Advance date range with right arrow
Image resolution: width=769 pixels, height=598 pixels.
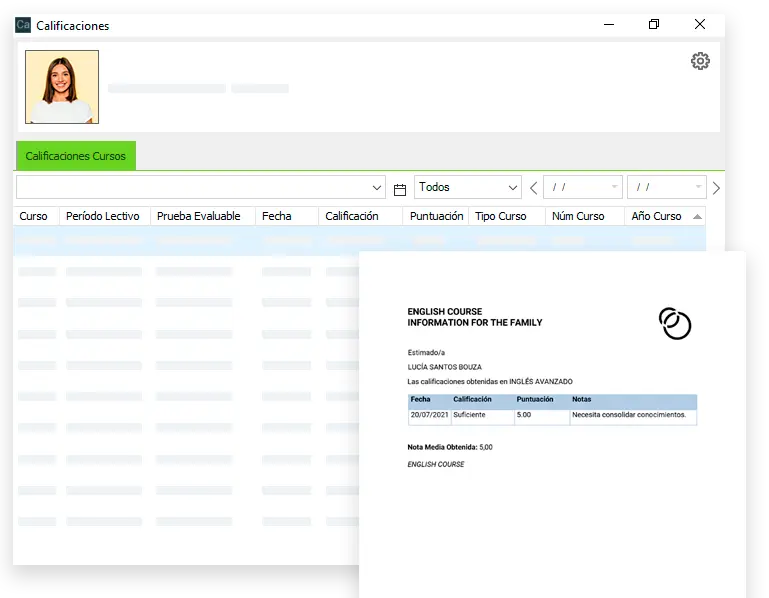[x=716, y=188]
